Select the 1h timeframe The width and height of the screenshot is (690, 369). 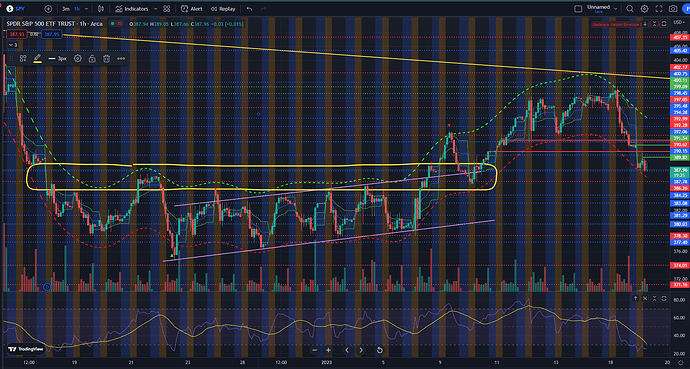coord(77,9)
